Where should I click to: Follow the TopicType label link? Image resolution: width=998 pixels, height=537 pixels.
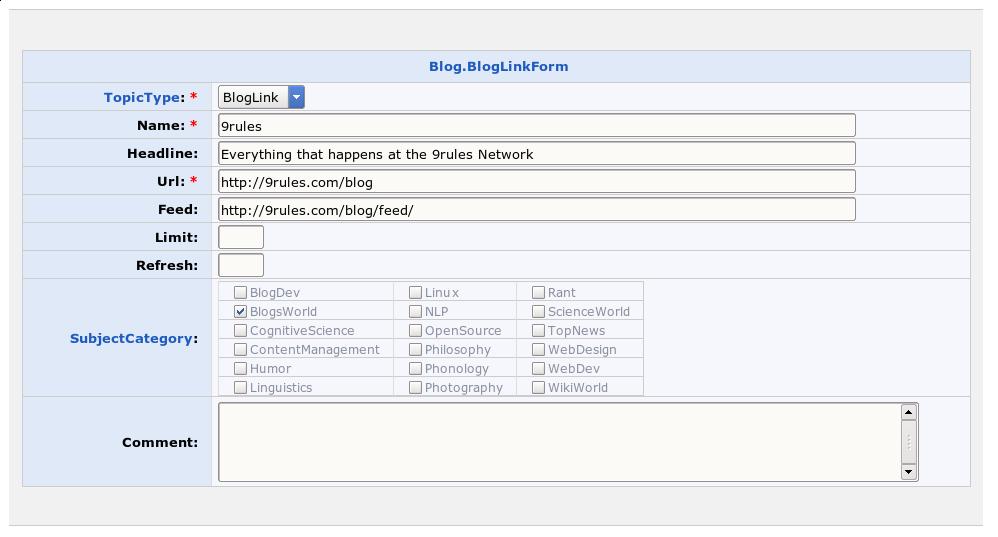pos(144,97)
